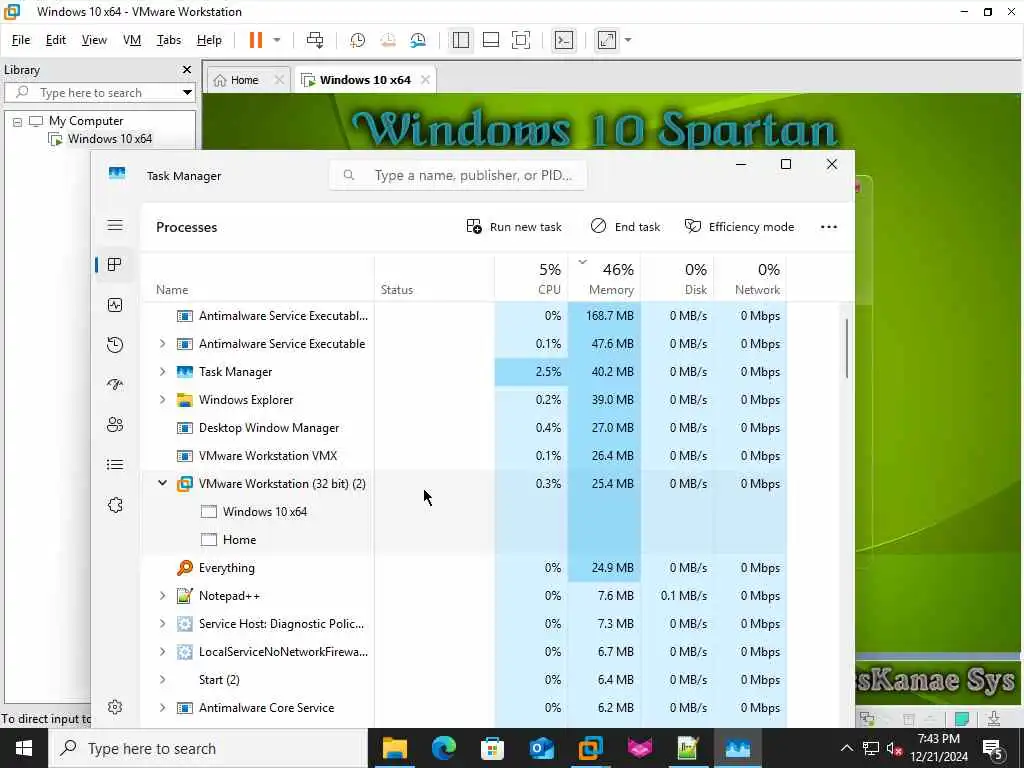The width and height of the screenshot is (1024, 768).
Task: Click the three-dot more options button
Action: click(x=829, y=227)
